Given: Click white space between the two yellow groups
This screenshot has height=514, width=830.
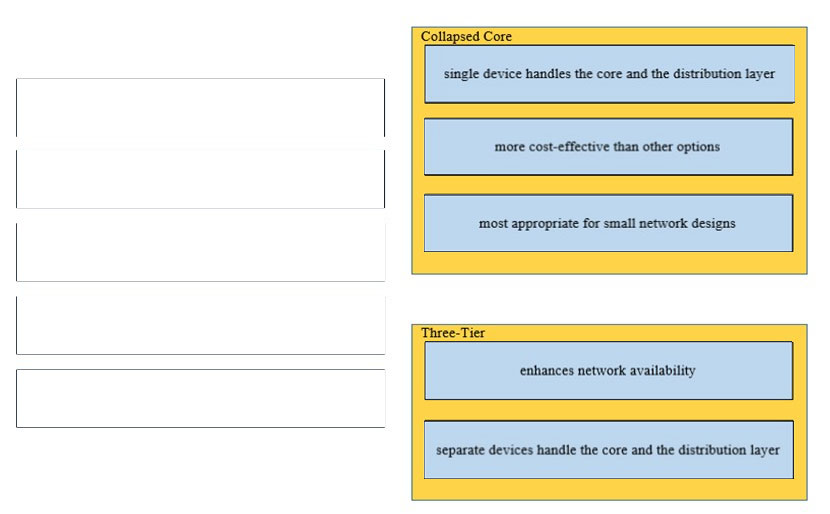Looking at the screenshot, I should coord(608,298).
